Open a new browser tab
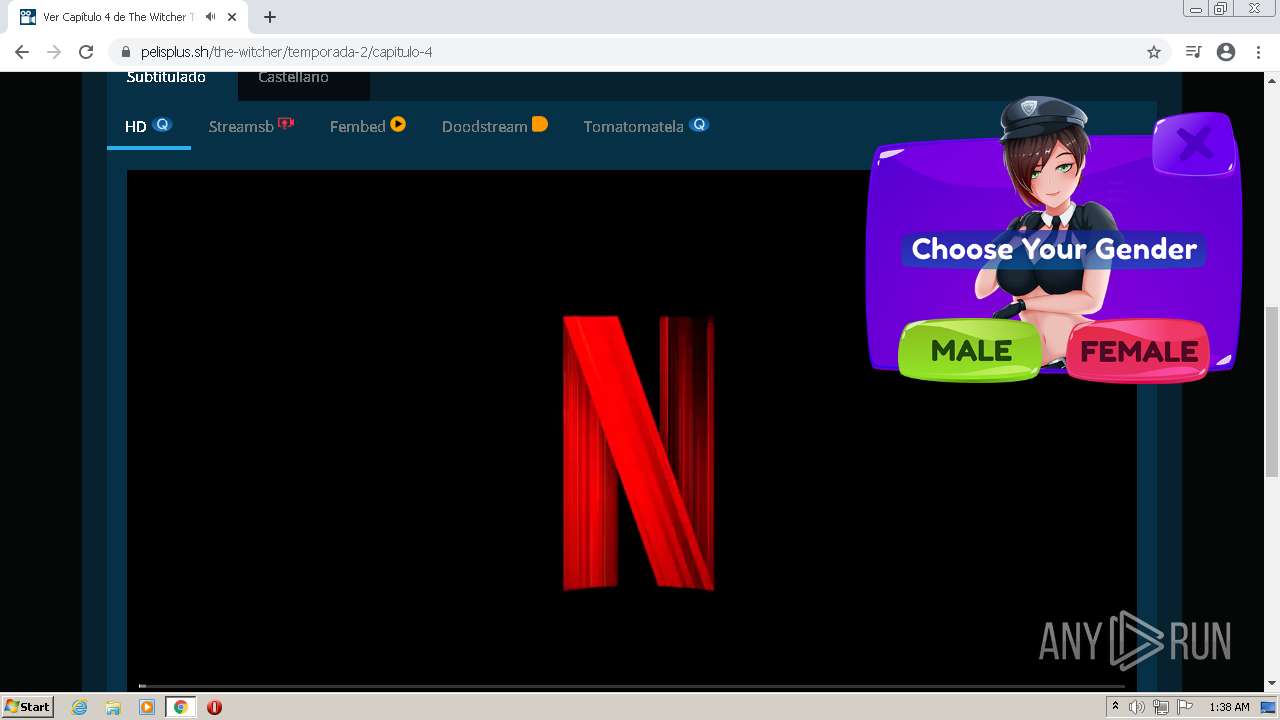Viewport: 1280px width, 720px height. (x=270, y=17)
